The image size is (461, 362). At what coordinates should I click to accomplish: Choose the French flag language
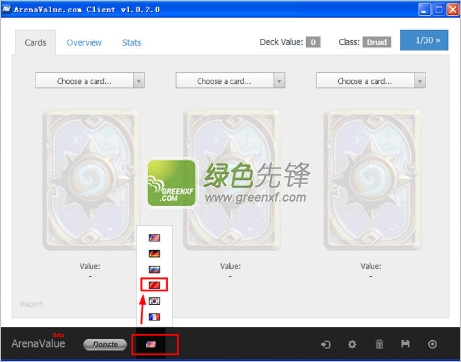[154, 317]
